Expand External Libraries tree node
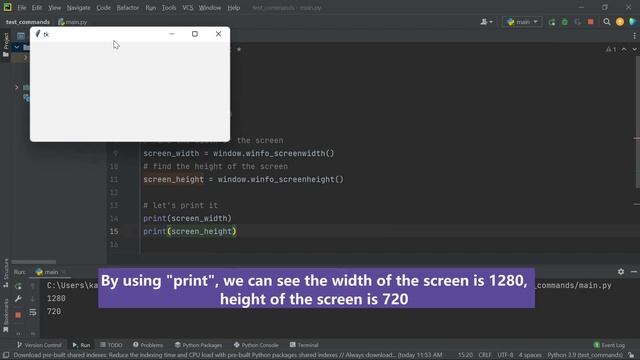This screenshot has width=640, height=360. tap(17, 87)
